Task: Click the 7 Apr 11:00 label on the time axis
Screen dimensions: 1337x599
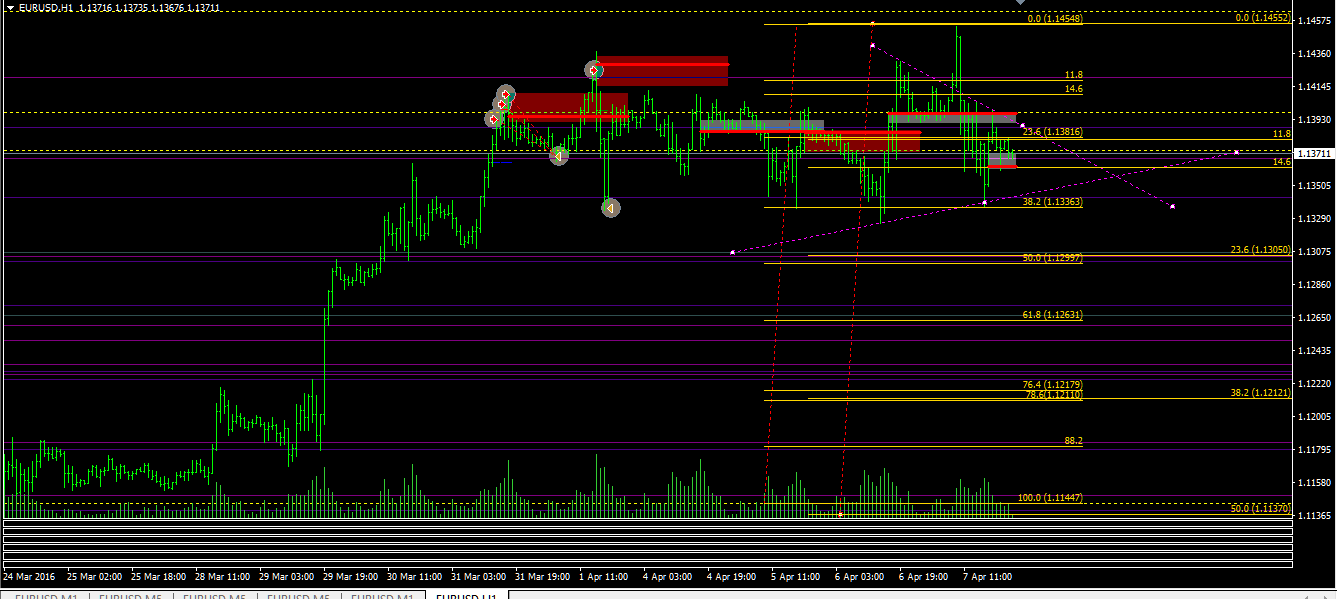Action: pyautogui.click(x=988, y=577)
